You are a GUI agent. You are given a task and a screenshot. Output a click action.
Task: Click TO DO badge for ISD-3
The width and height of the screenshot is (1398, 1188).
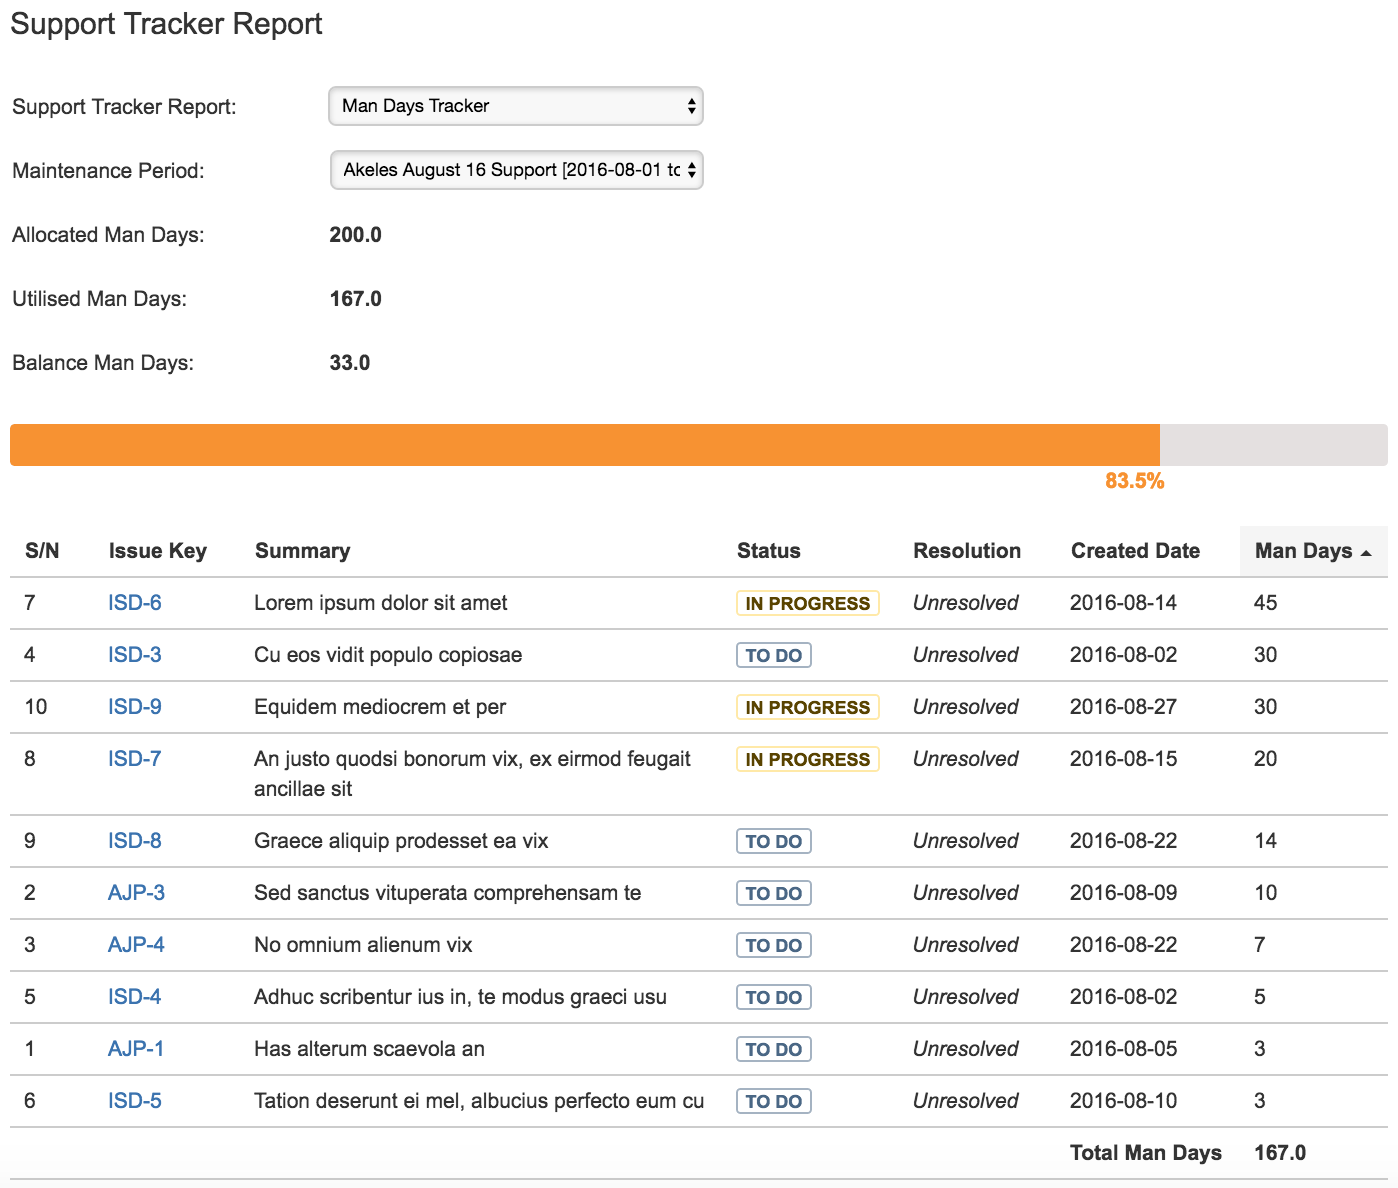coord(773,655)
